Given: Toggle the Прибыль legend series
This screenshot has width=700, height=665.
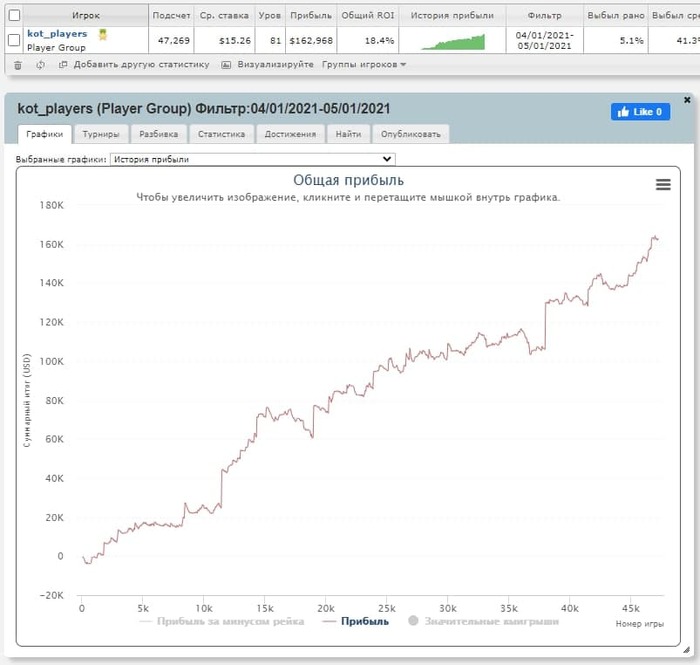Looking at the screenshot, I should pyautogui.click(x=356, y=621).
